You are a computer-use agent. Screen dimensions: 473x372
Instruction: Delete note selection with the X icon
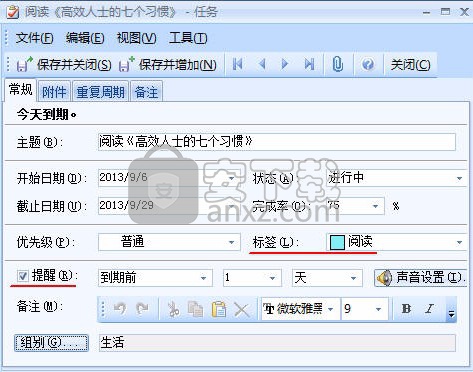(x=242, y=310)
